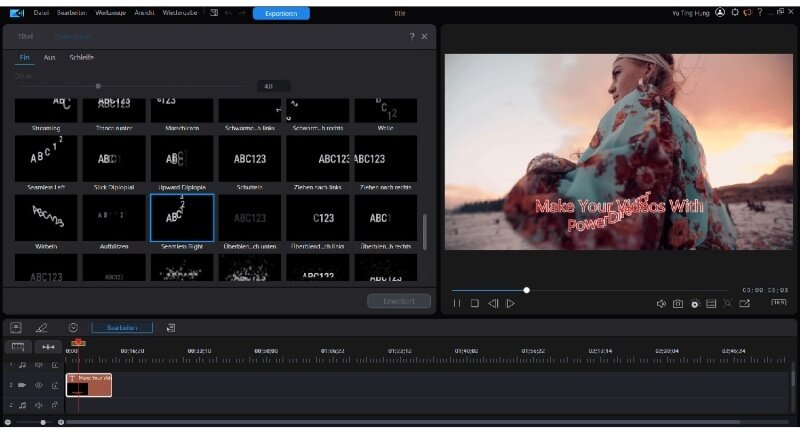Screen dimensions: 800x431
Task: Select the Seamless Left animation thumbnail
Action: pos(46,159)
